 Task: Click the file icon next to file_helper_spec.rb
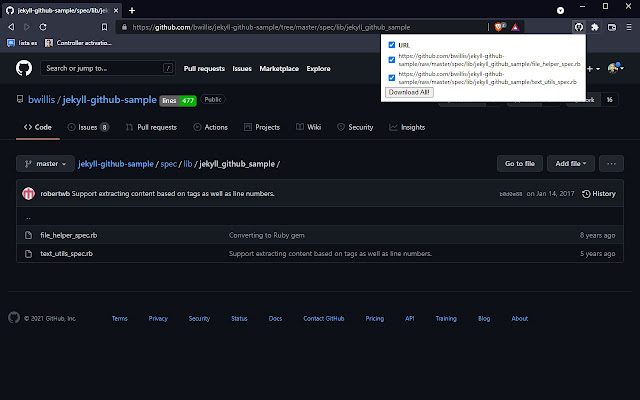(x=28, y=235)
